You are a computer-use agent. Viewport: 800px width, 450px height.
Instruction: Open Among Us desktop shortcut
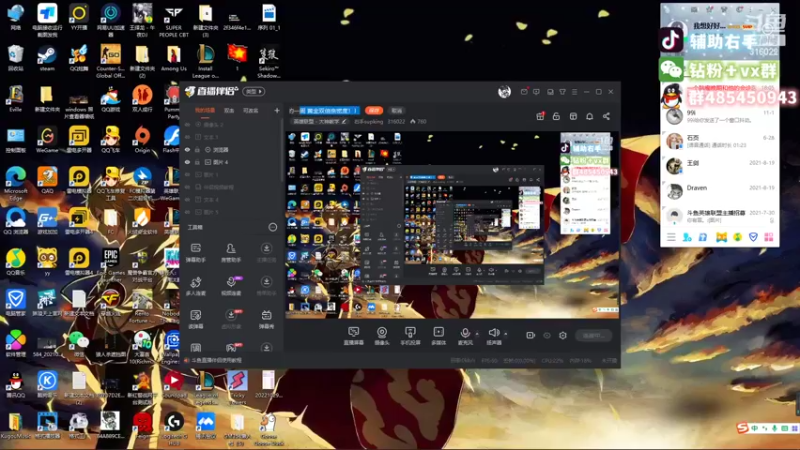click(173, 58)
